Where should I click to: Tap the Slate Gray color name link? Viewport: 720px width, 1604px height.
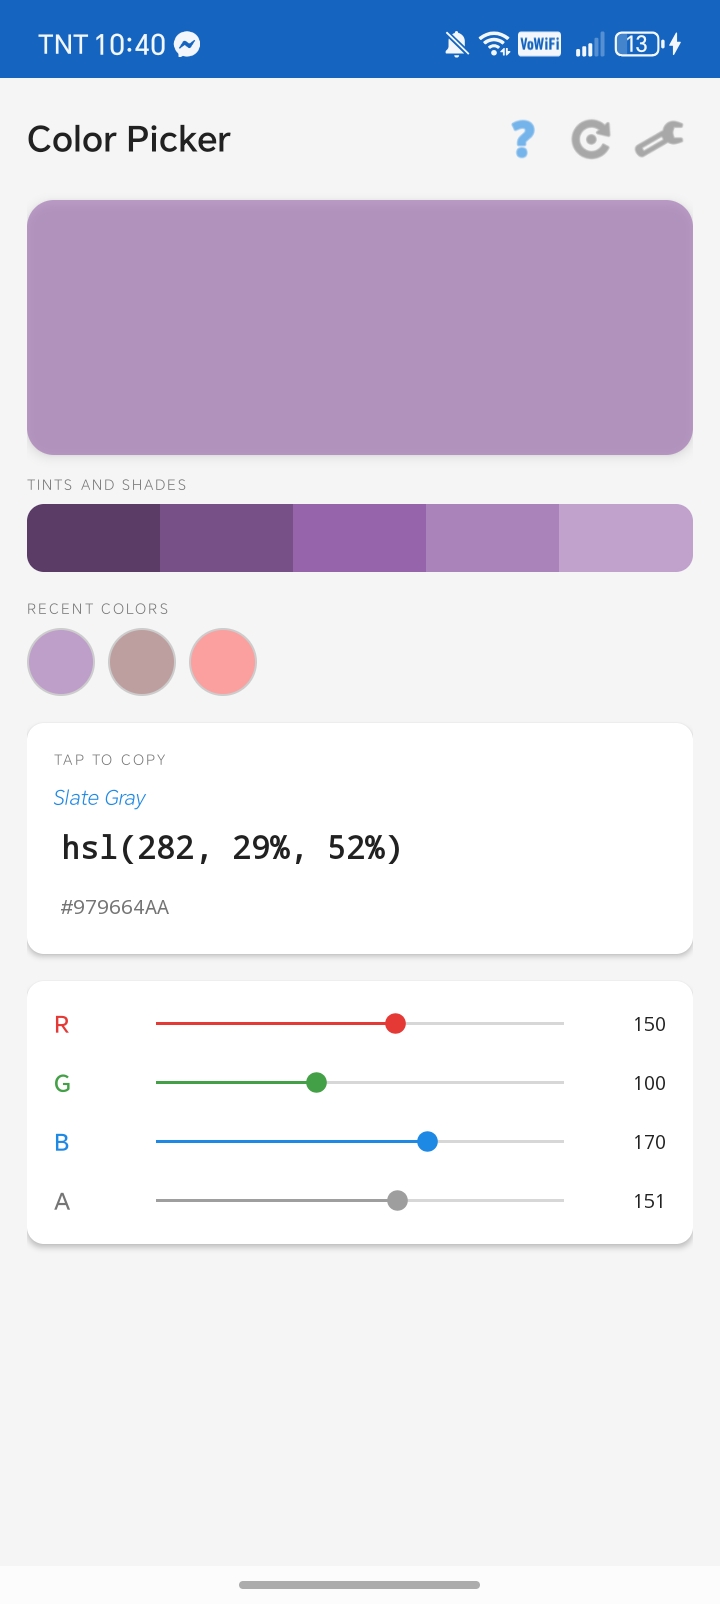(x=100, y=798)
